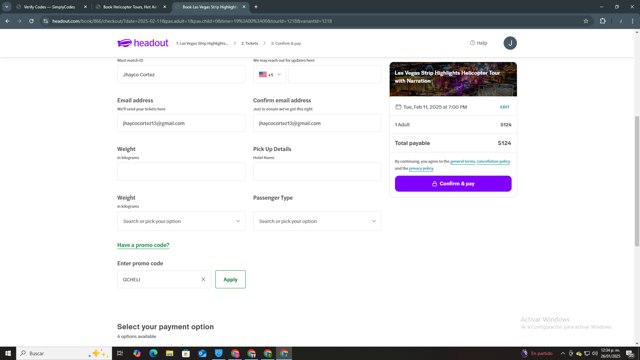
Task: Open the Passenger Type dropdown
Action: click(x=317, y=221)
